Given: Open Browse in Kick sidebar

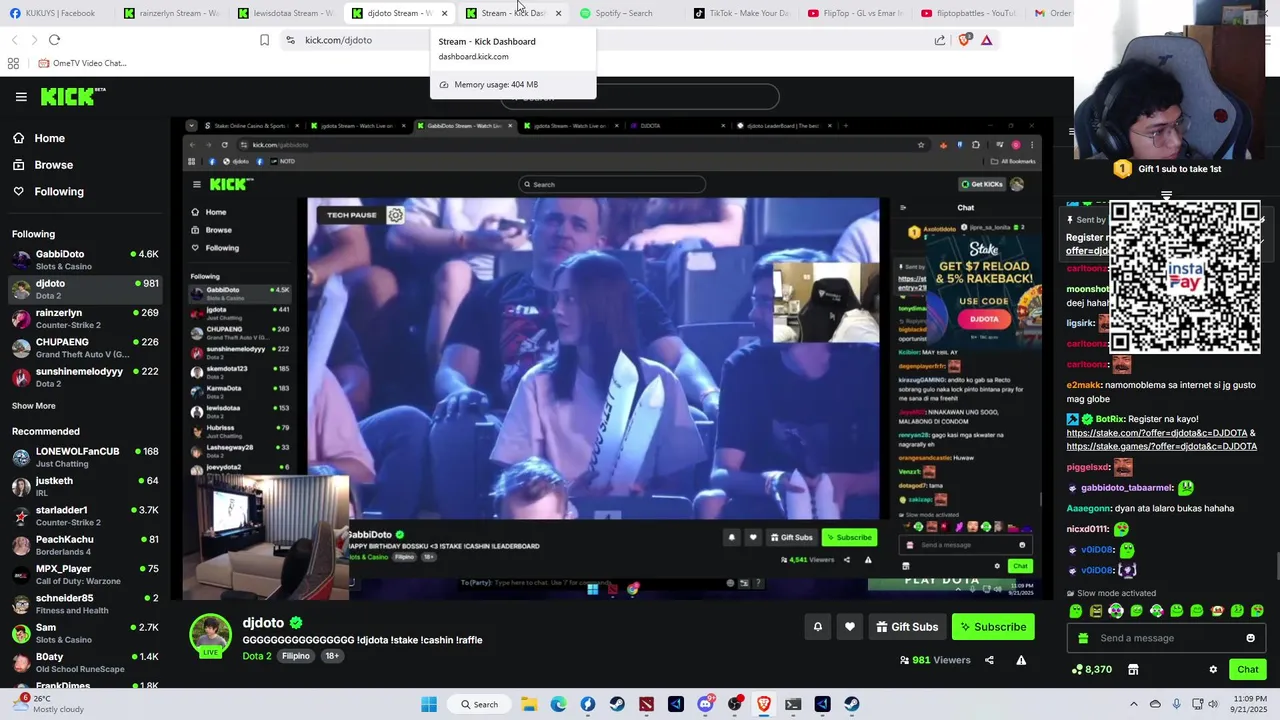Looking at the screenshot, I should click(x=85, y=165).
